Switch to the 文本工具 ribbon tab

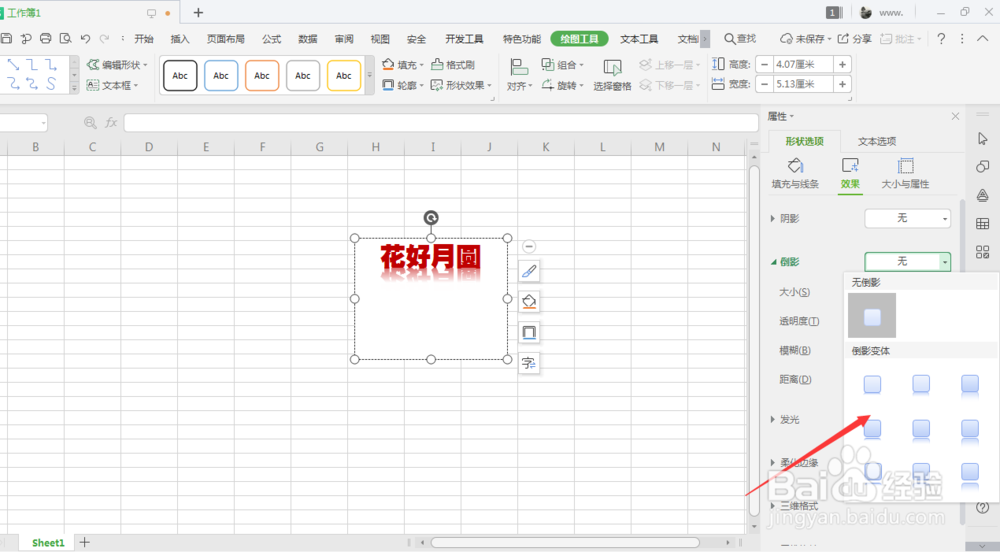pos(639,39)
